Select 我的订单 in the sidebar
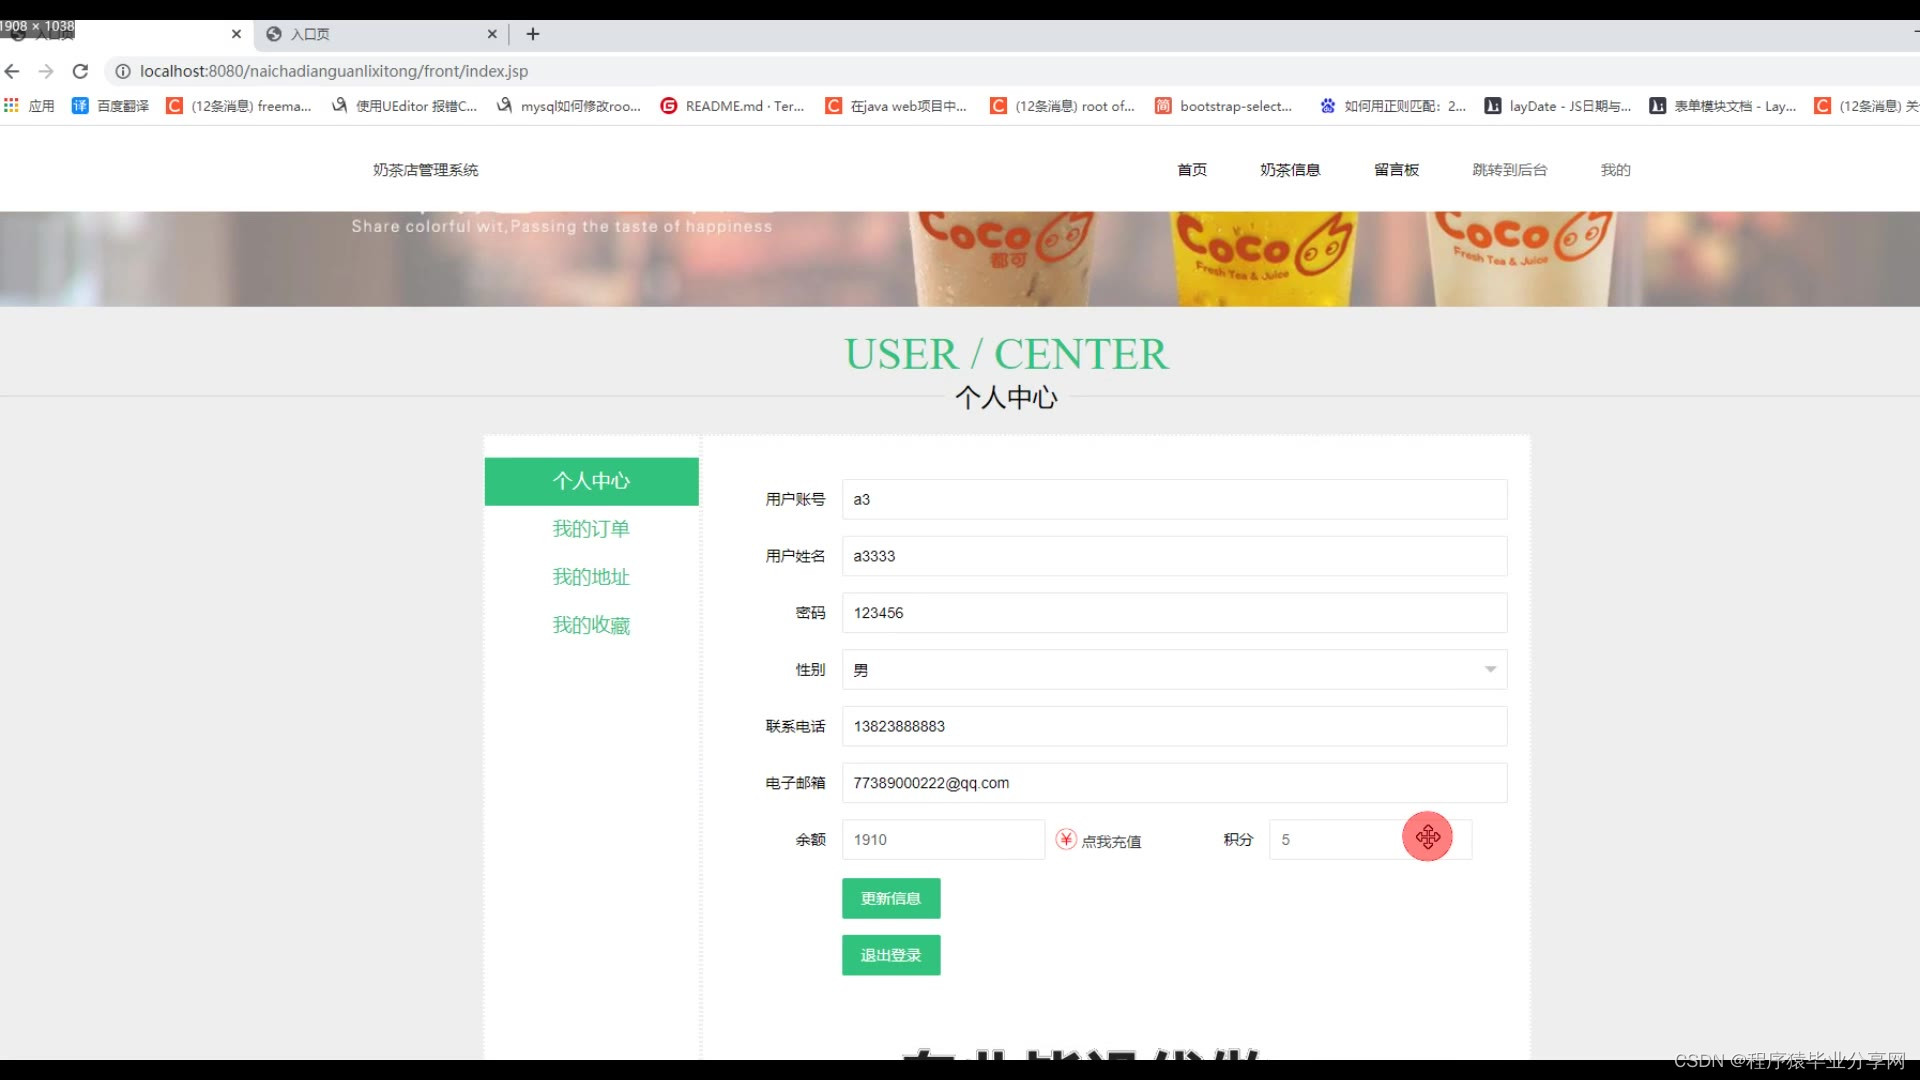The width and height of the screenshot is (1920, 1080). point(591,529)
